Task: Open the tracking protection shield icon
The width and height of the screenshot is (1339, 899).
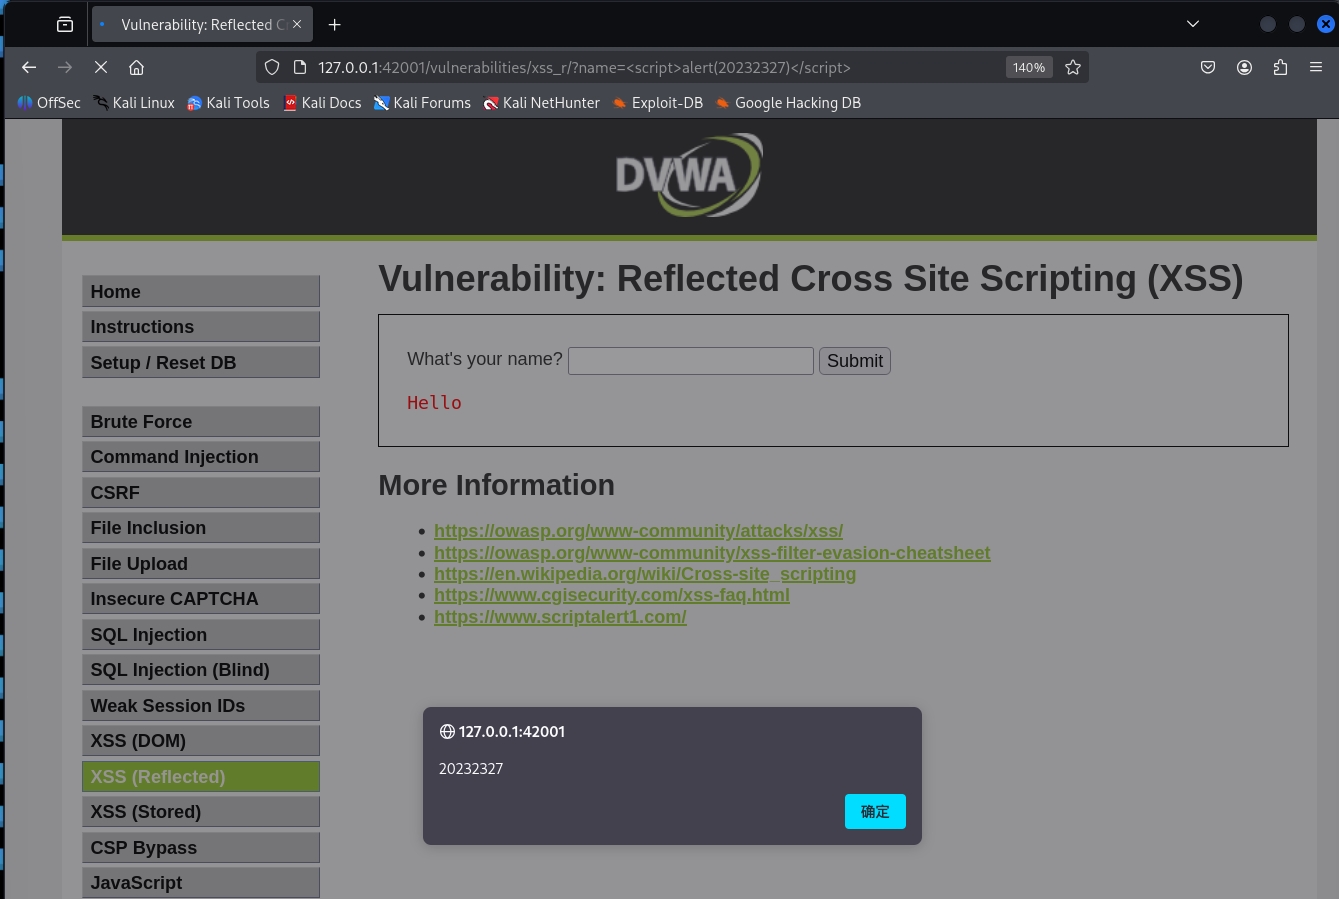Action: 272,67
